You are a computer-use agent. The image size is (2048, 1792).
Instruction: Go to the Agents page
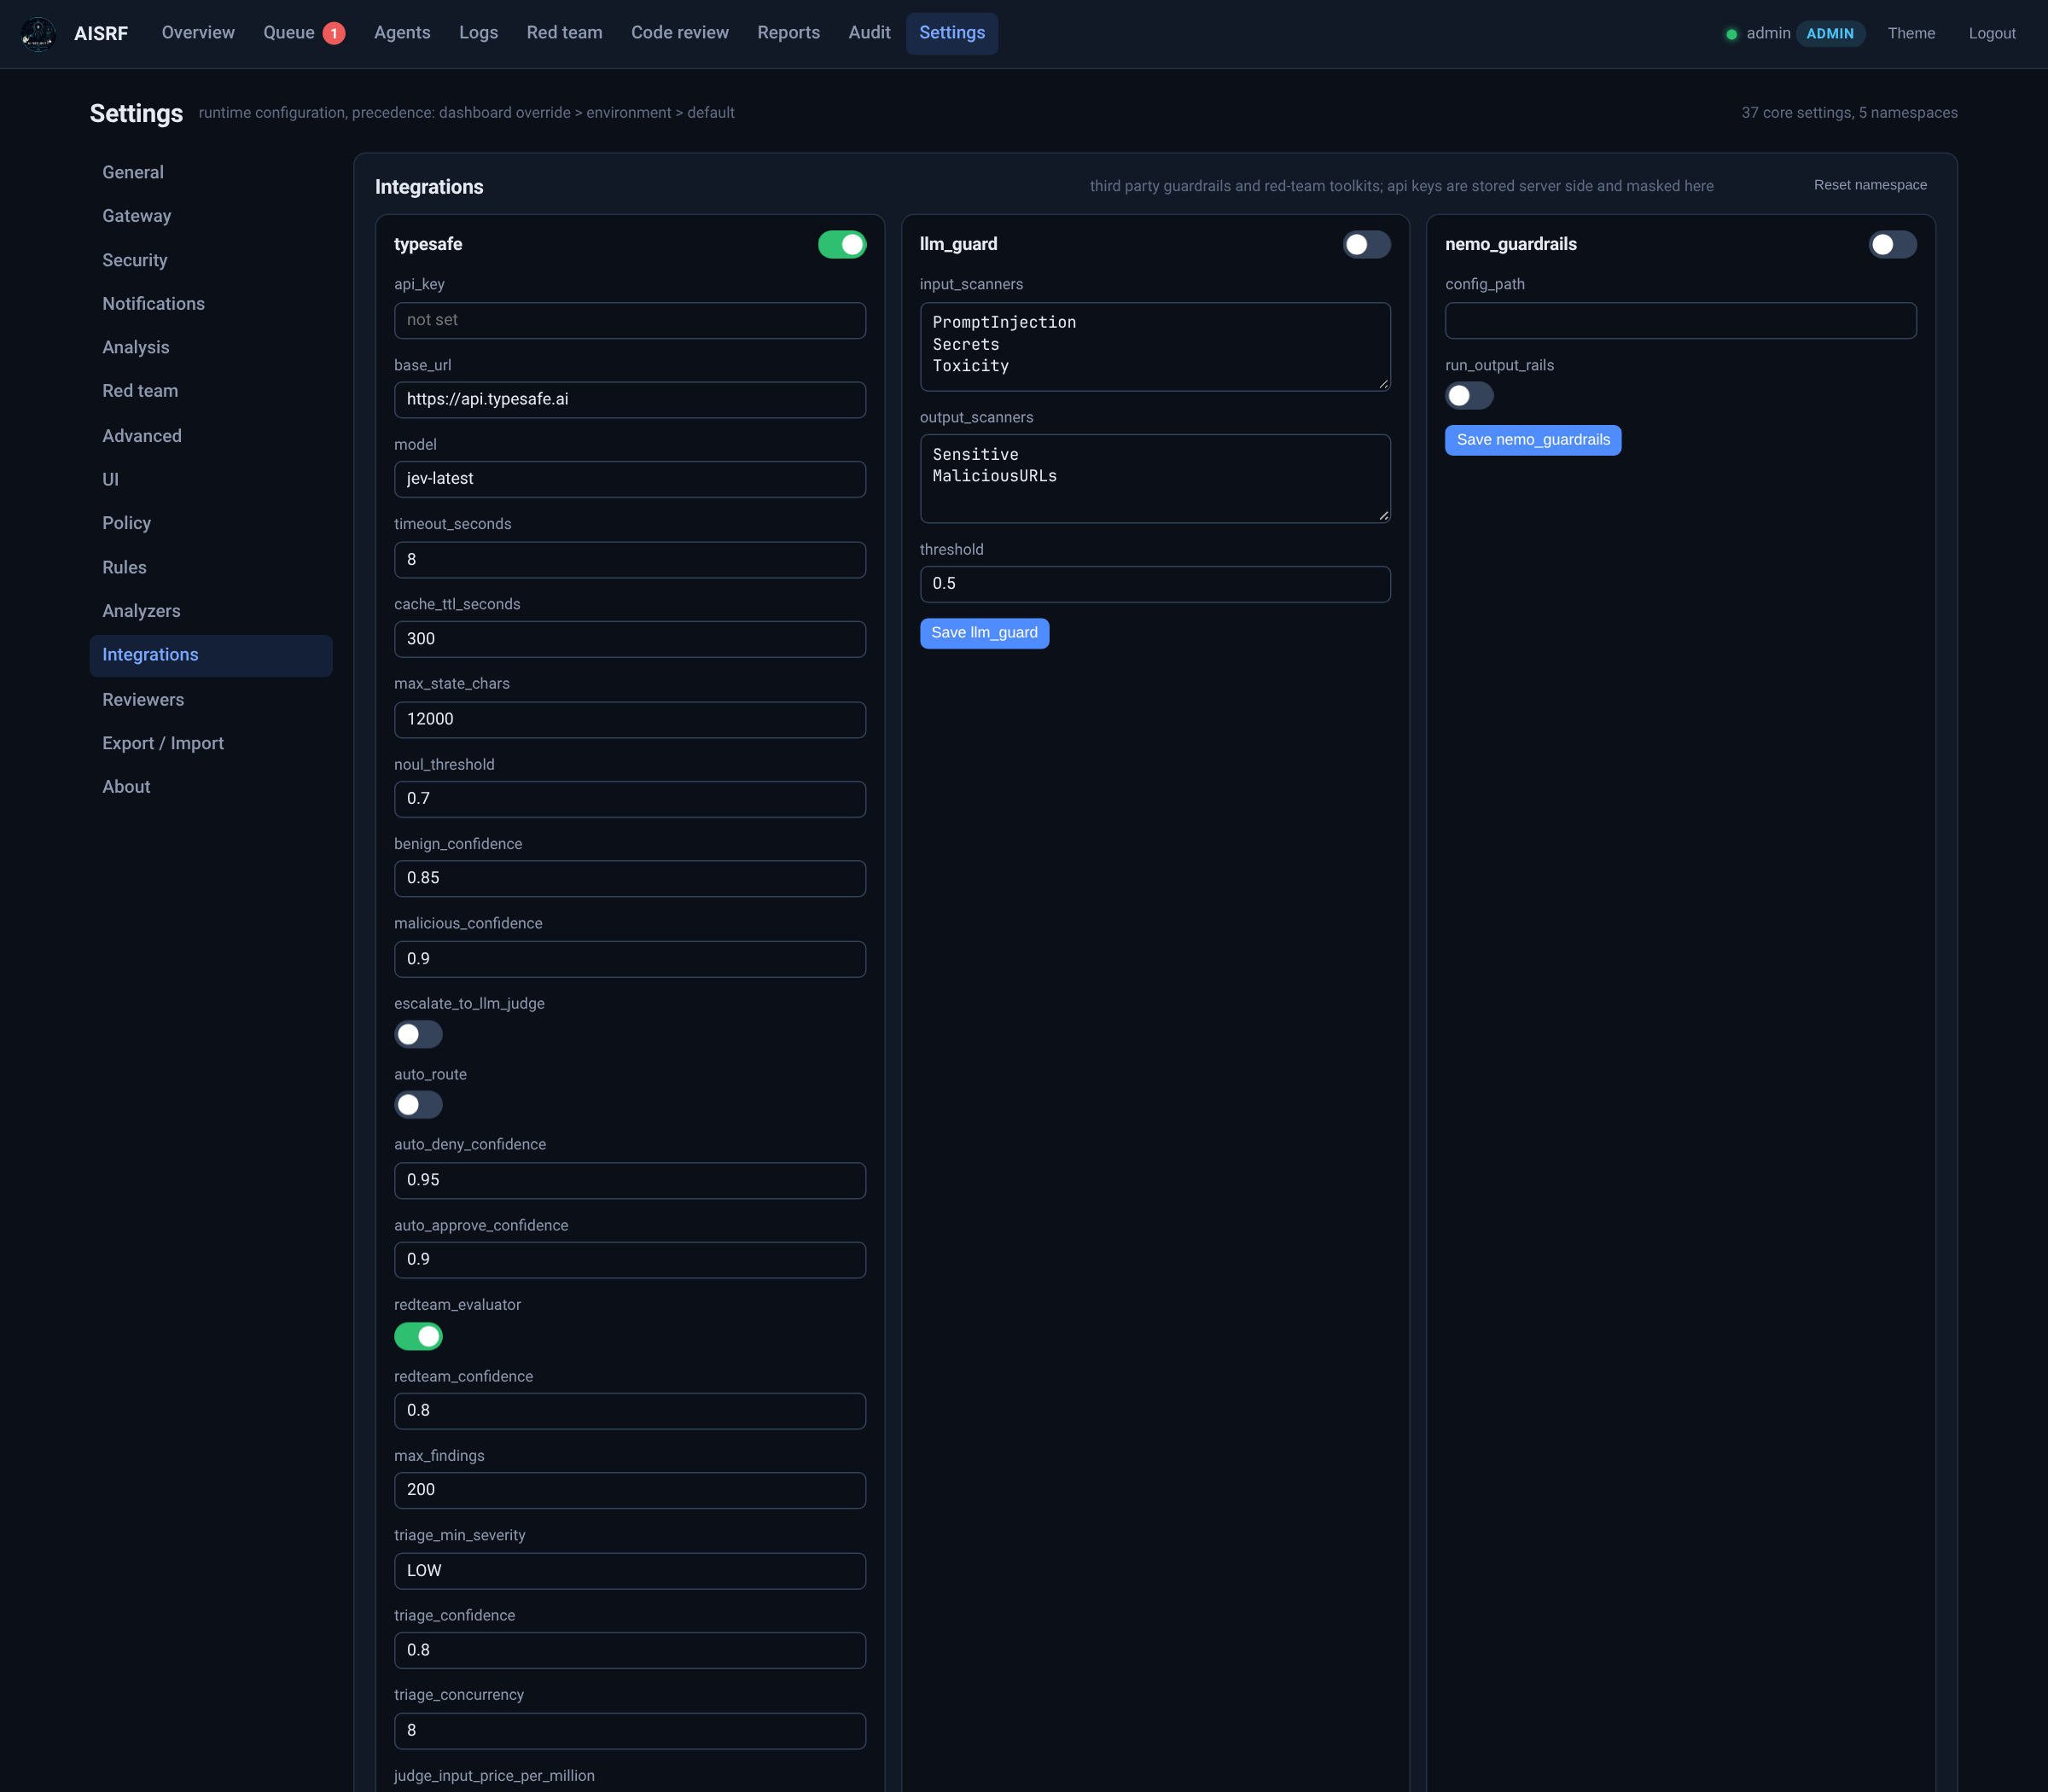402,33
